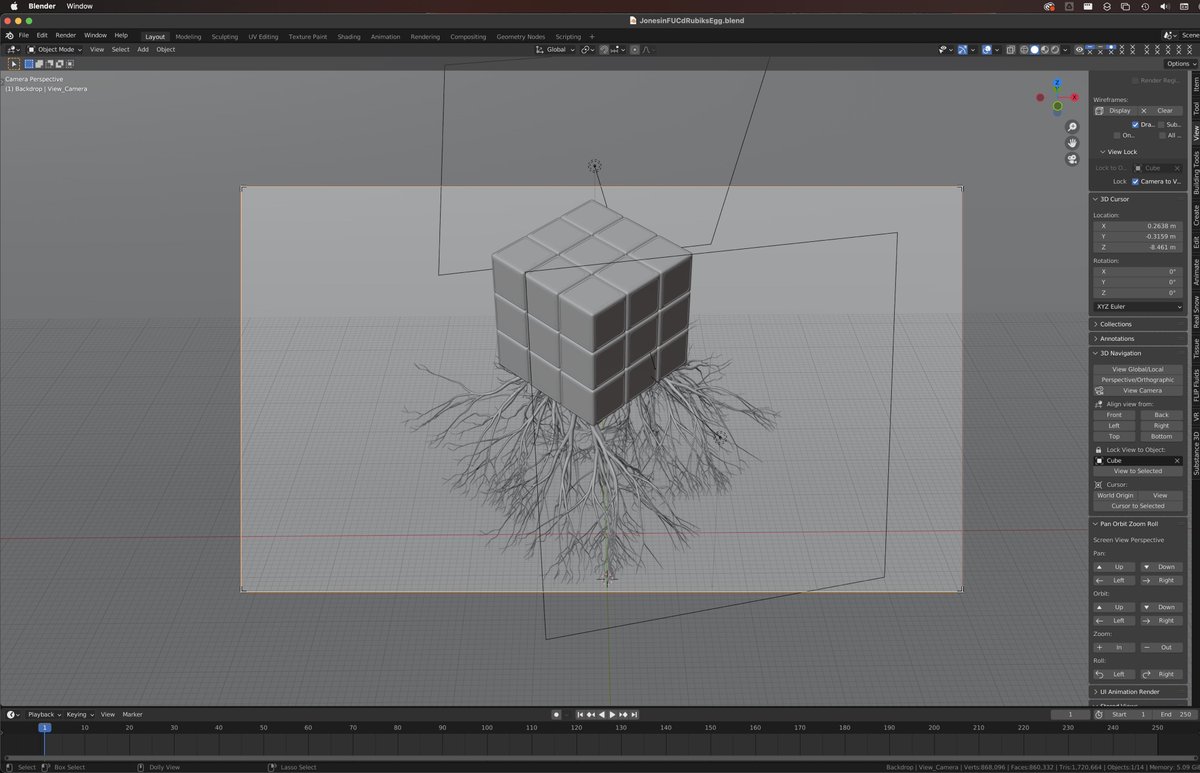Toggle viewport overlays button

985,49
